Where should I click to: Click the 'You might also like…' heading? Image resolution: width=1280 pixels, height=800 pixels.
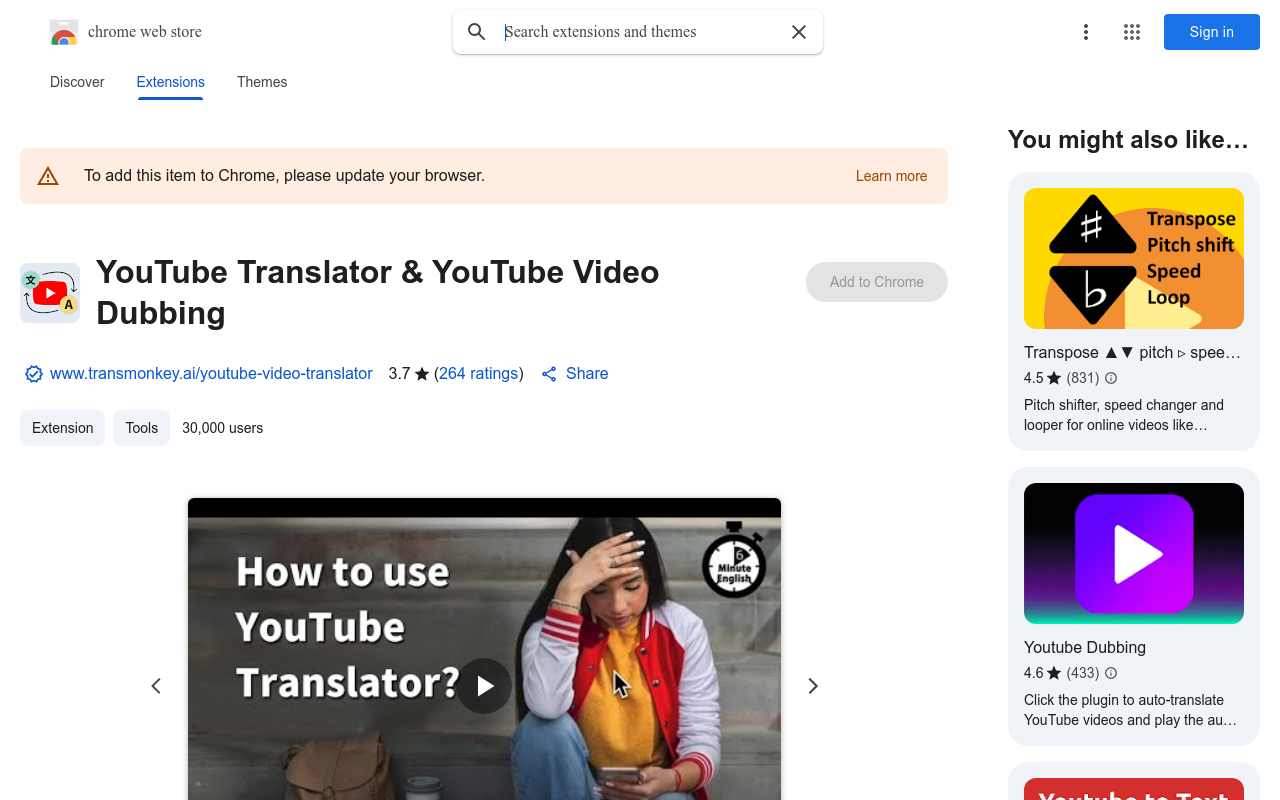[1128, 140]
